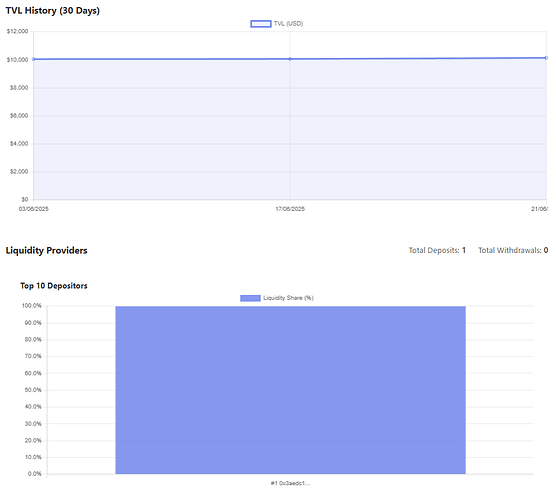556x500 pixels.
Task: Click the 100.0% y-axis label
Action: (32, 306)
